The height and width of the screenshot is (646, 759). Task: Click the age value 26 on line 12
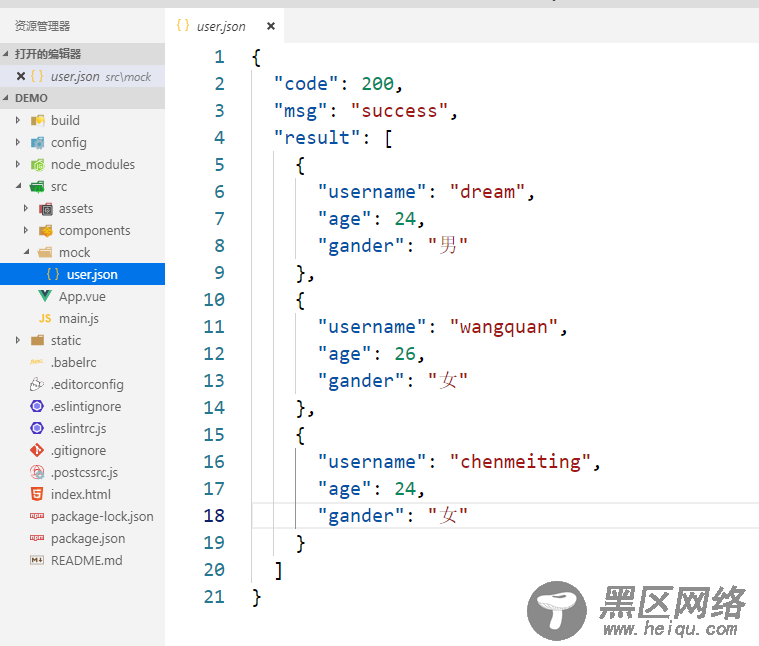405,354
